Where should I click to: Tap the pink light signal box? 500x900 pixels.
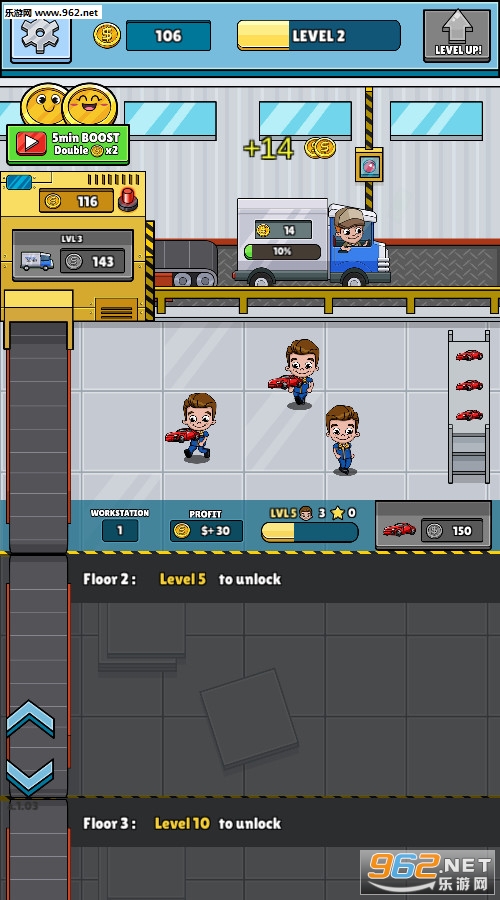(369, 165)
